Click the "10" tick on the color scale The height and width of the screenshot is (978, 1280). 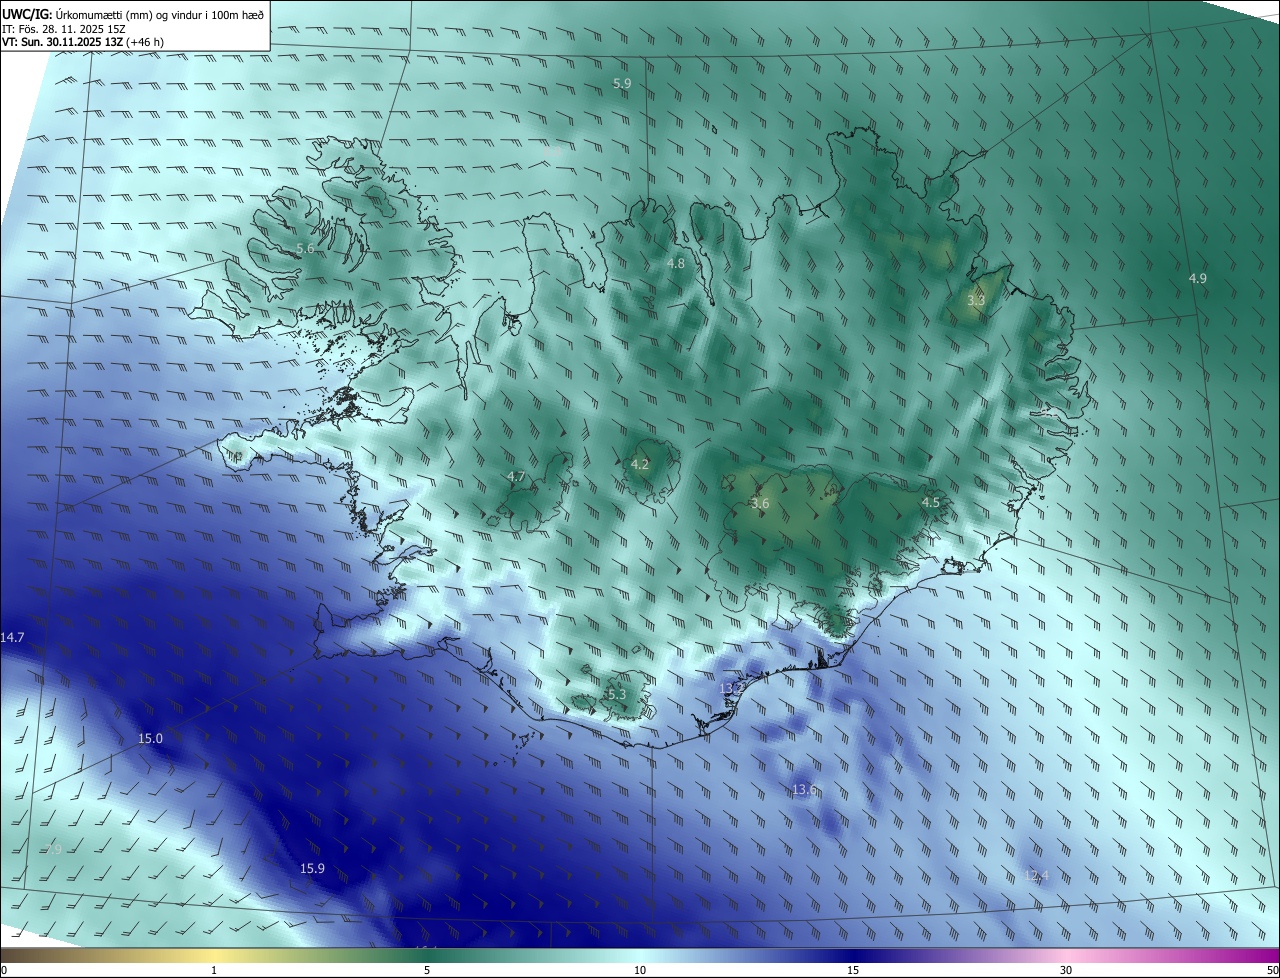coord(640,970)
